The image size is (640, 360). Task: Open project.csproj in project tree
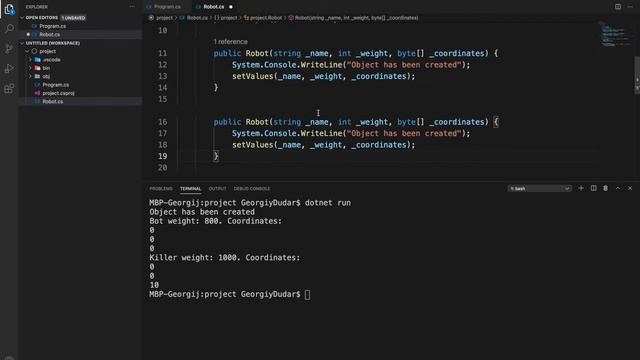click(58, 93)
